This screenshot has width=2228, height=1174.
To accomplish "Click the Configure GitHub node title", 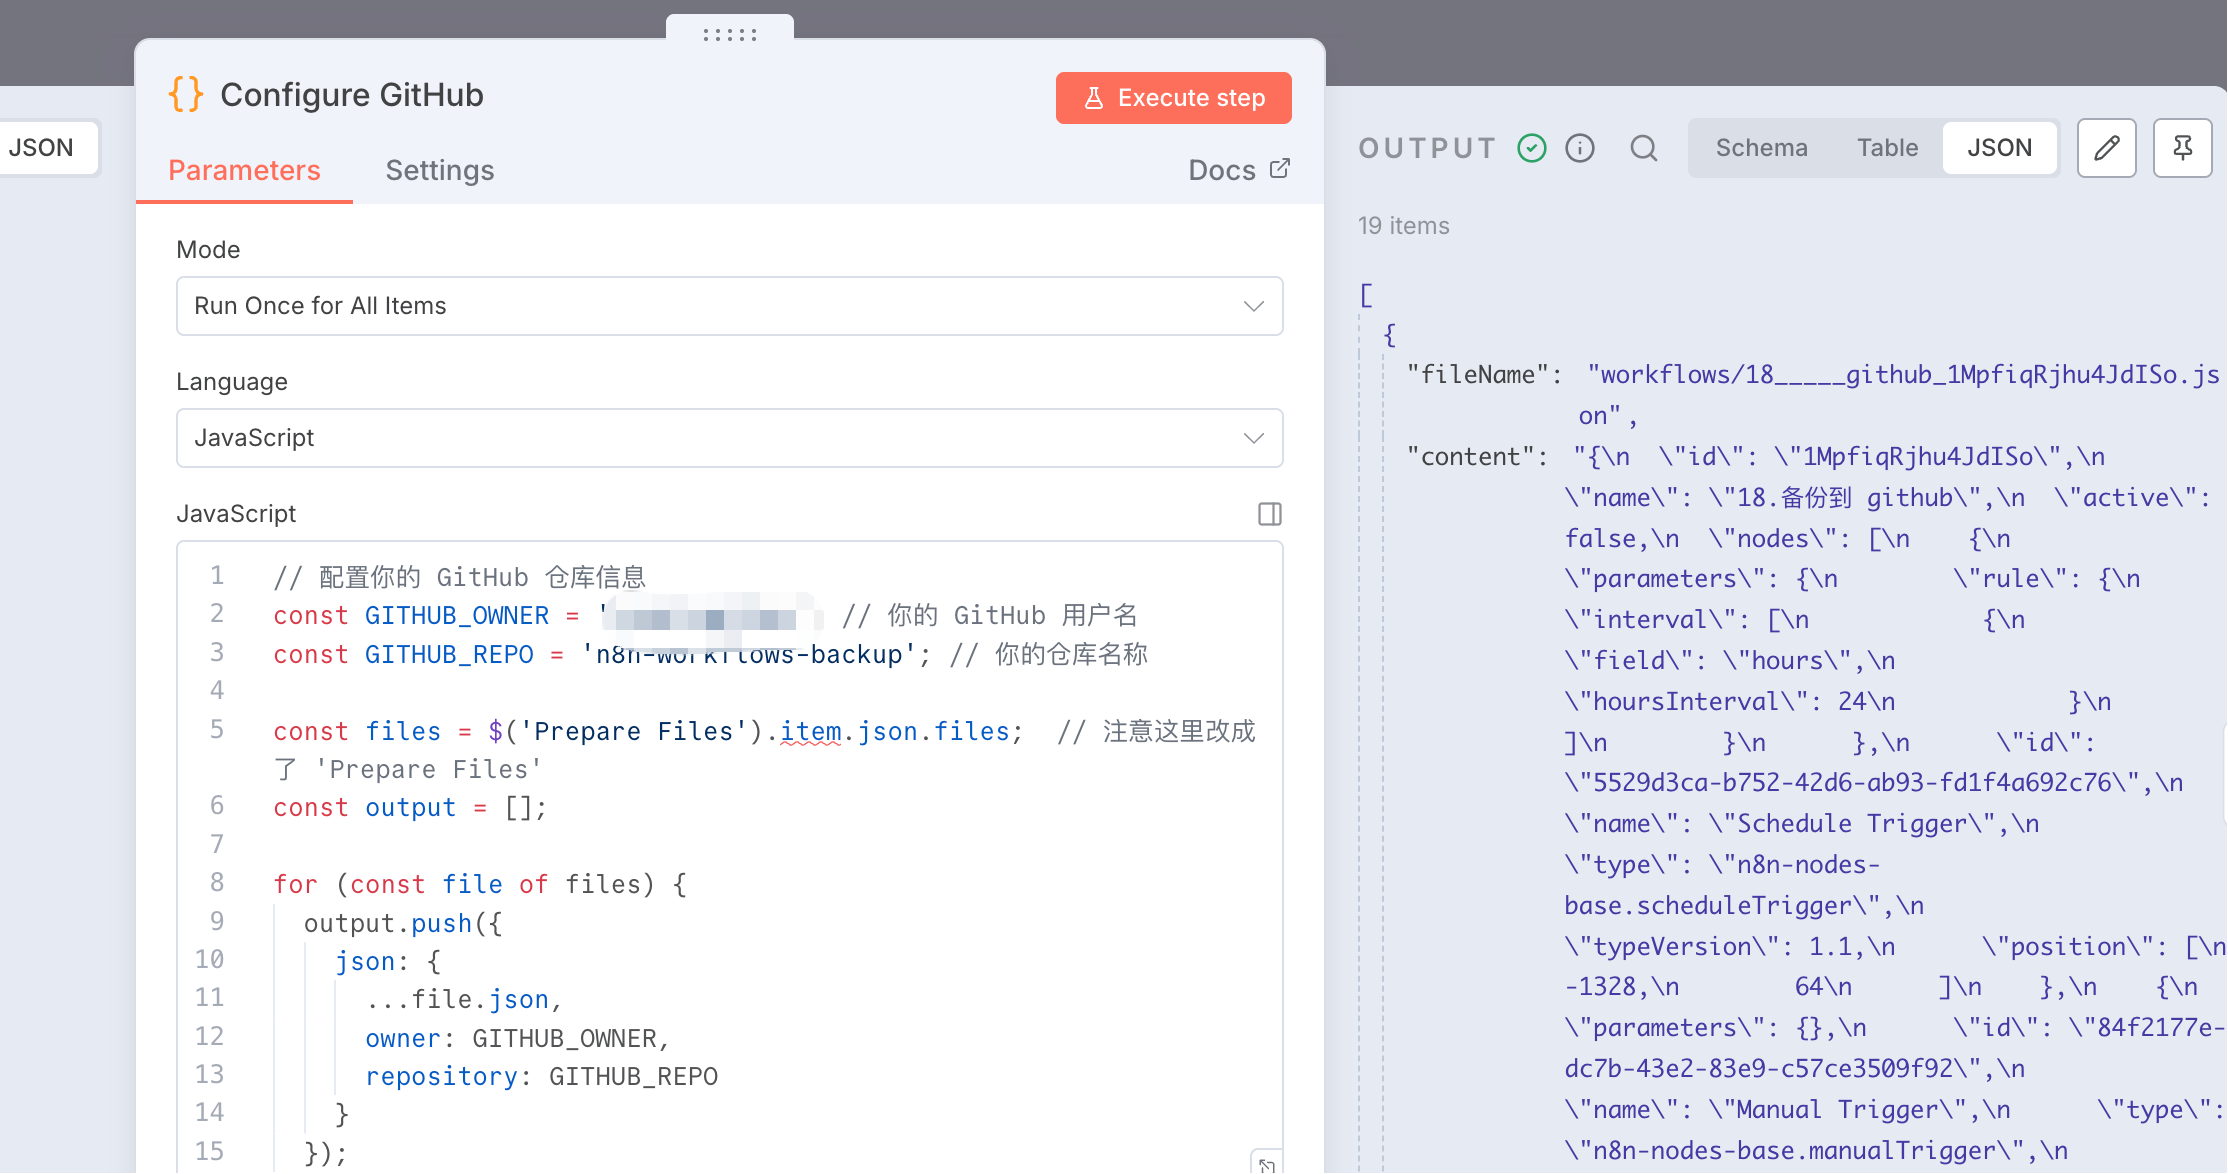I will pyautogui.click(x=352, y=95).
